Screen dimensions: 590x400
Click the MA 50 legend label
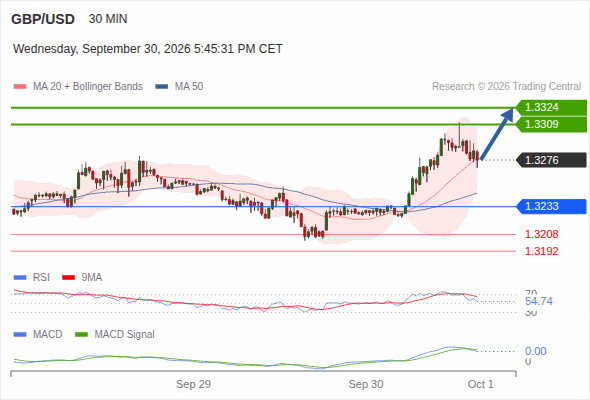tap(189, 87)
